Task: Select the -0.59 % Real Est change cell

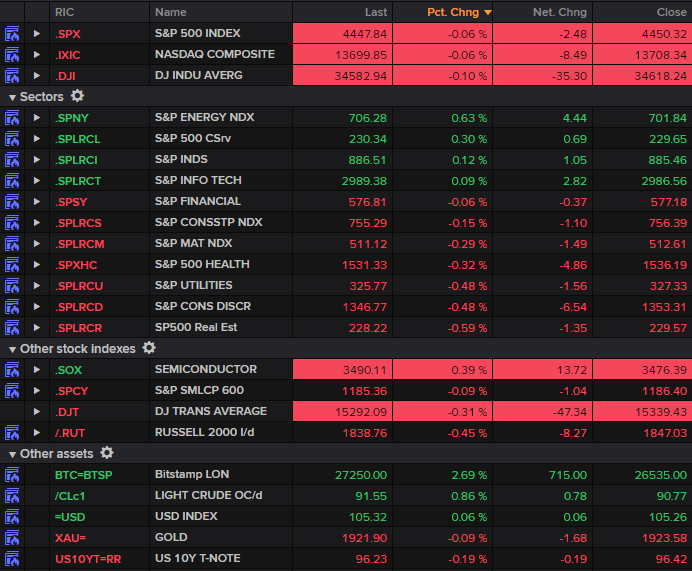Action: 443,328
